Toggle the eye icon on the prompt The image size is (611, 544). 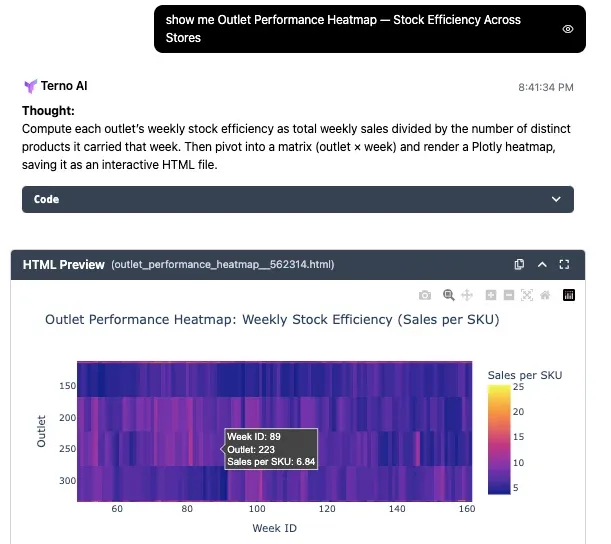click(x=568, y=29)
